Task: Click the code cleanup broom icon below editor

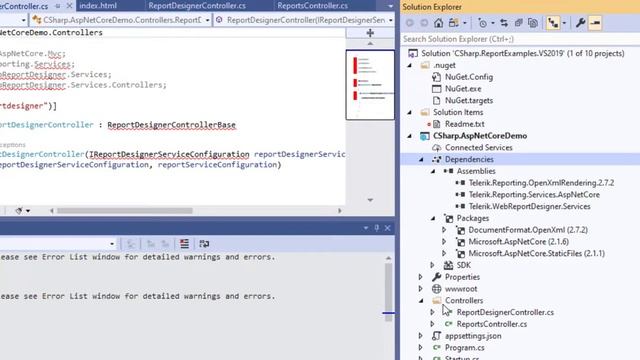Action: [x=19, y=211]
